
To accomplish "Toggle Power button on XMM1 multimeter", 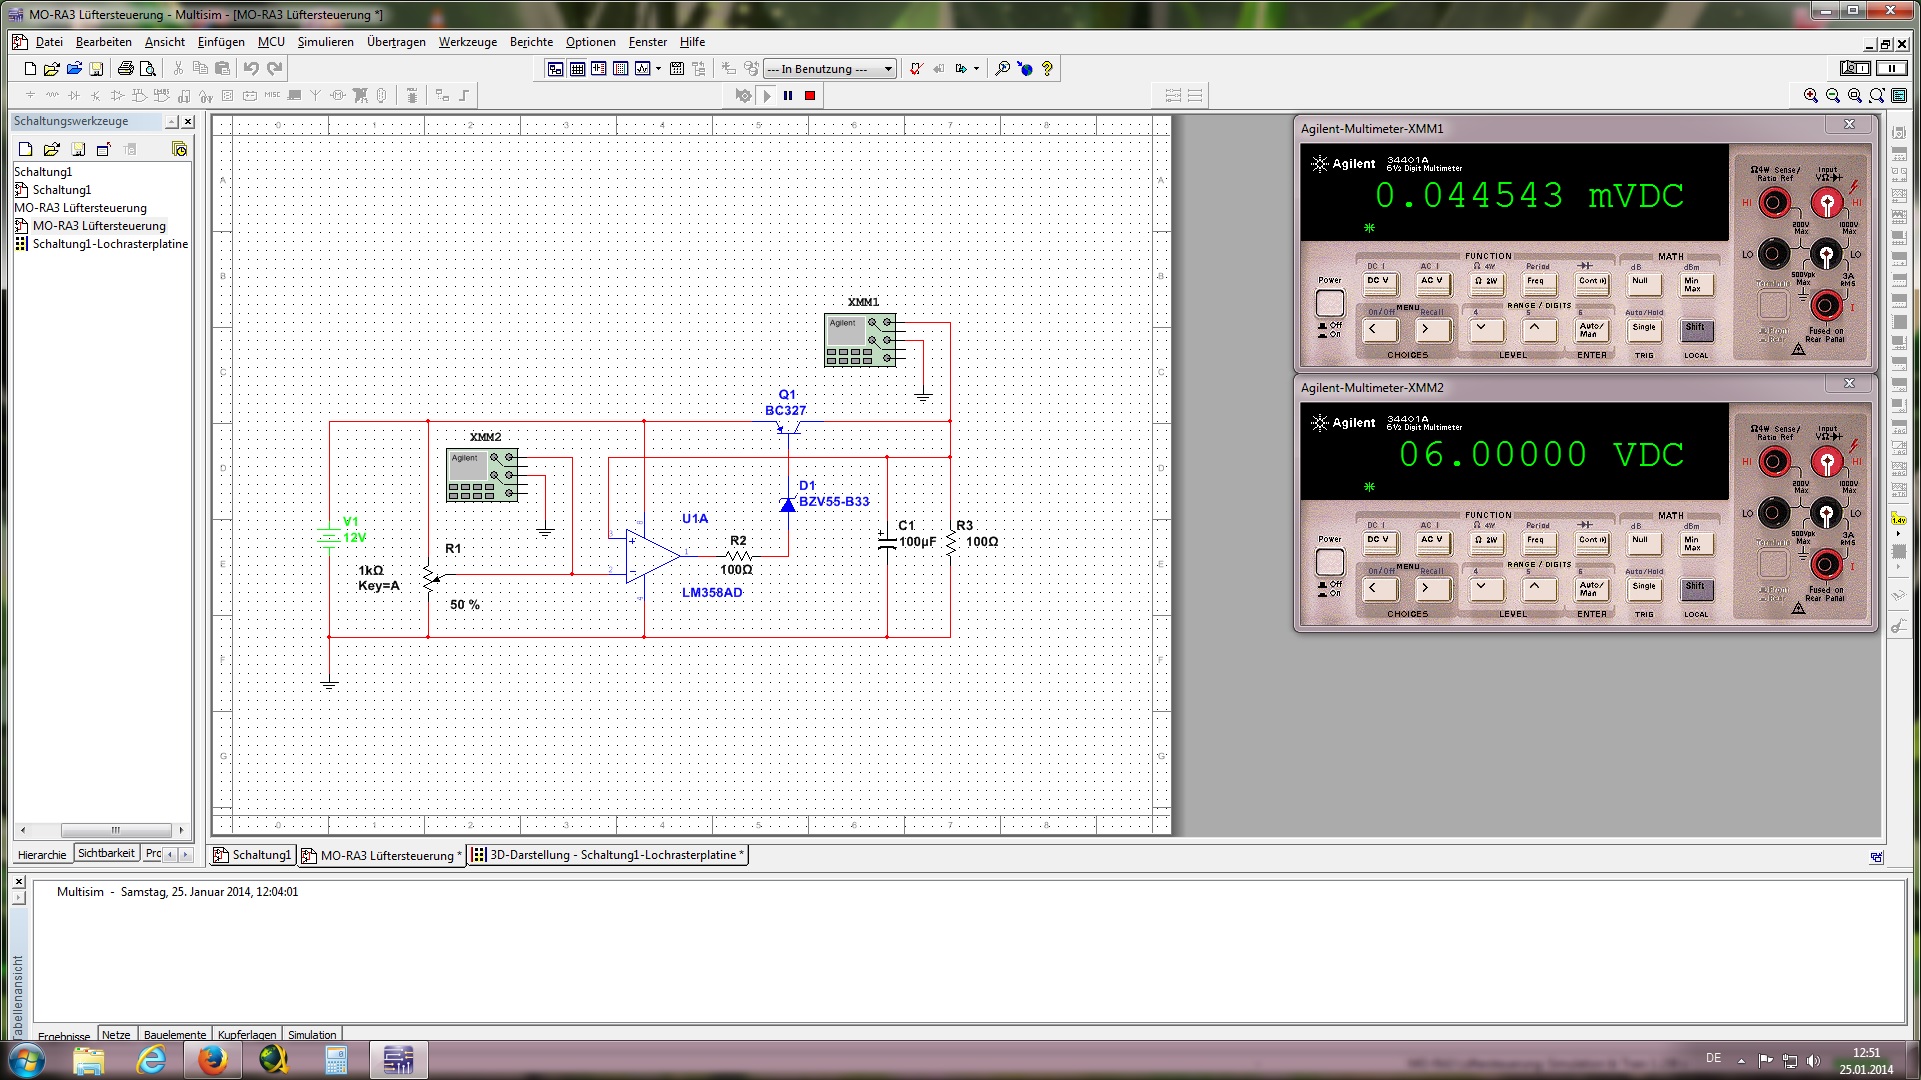I will (x=1330, y=303).
